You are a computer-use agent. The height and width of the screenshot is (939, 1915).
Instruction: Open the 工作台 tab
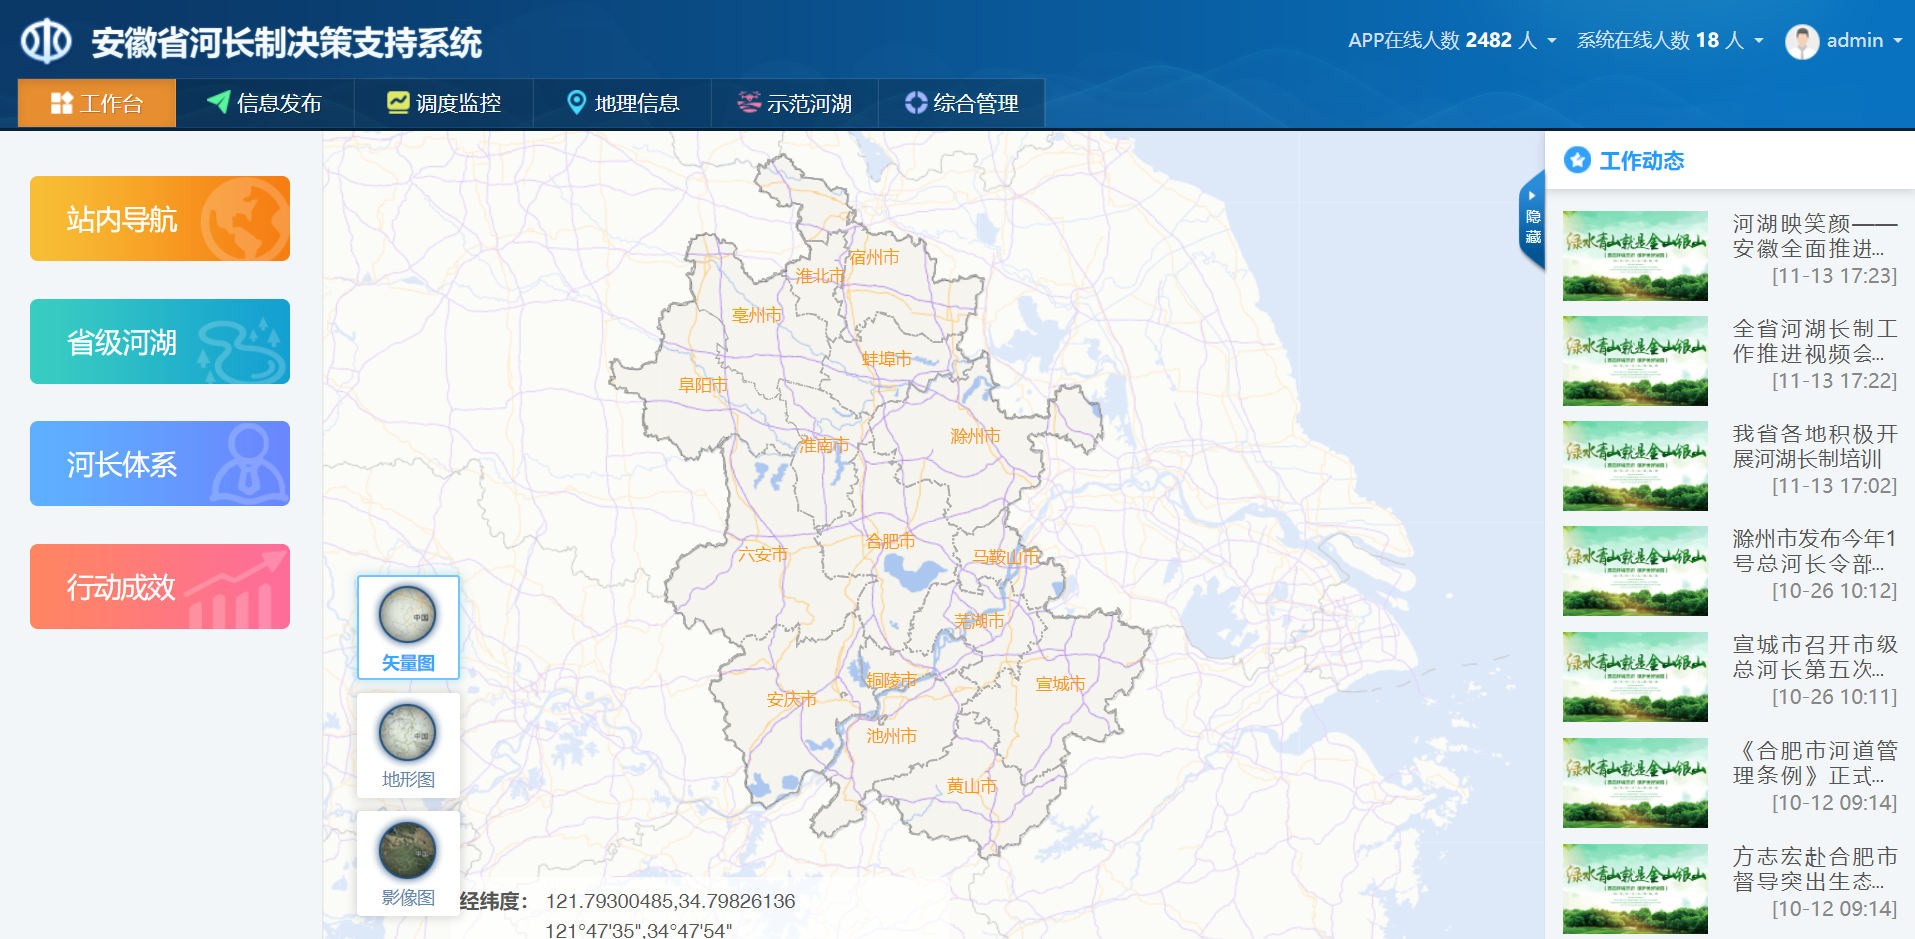[97, 103]
